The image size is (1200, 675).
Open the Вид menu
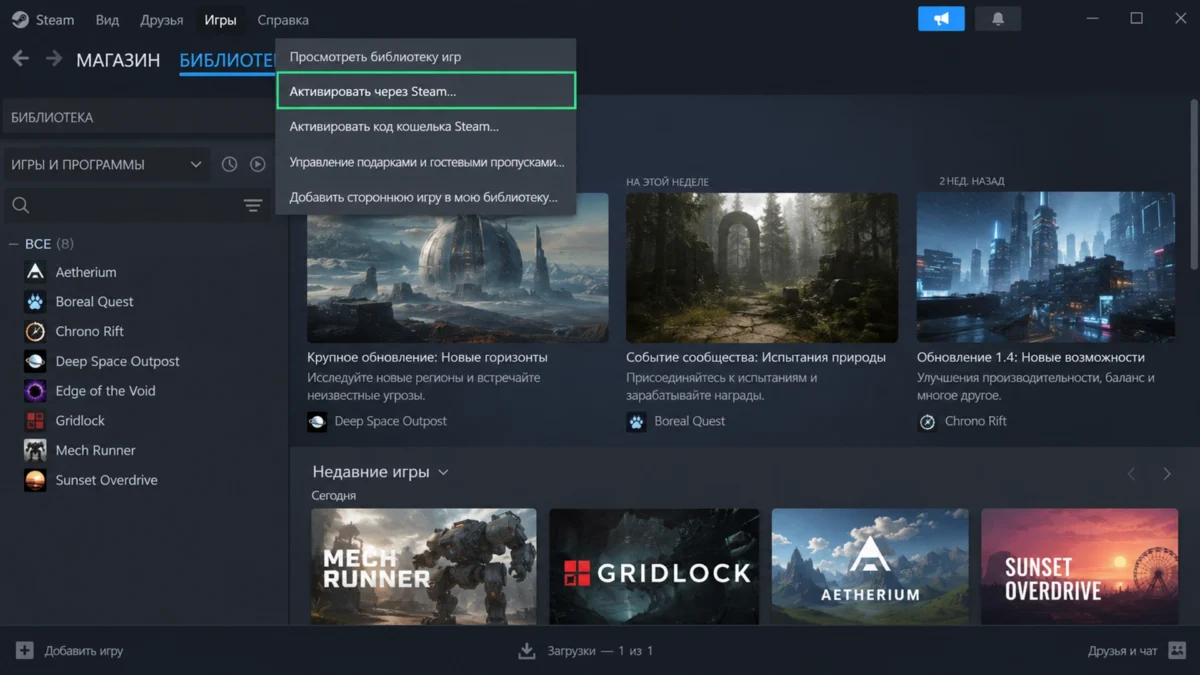click(x=107, y=19)
